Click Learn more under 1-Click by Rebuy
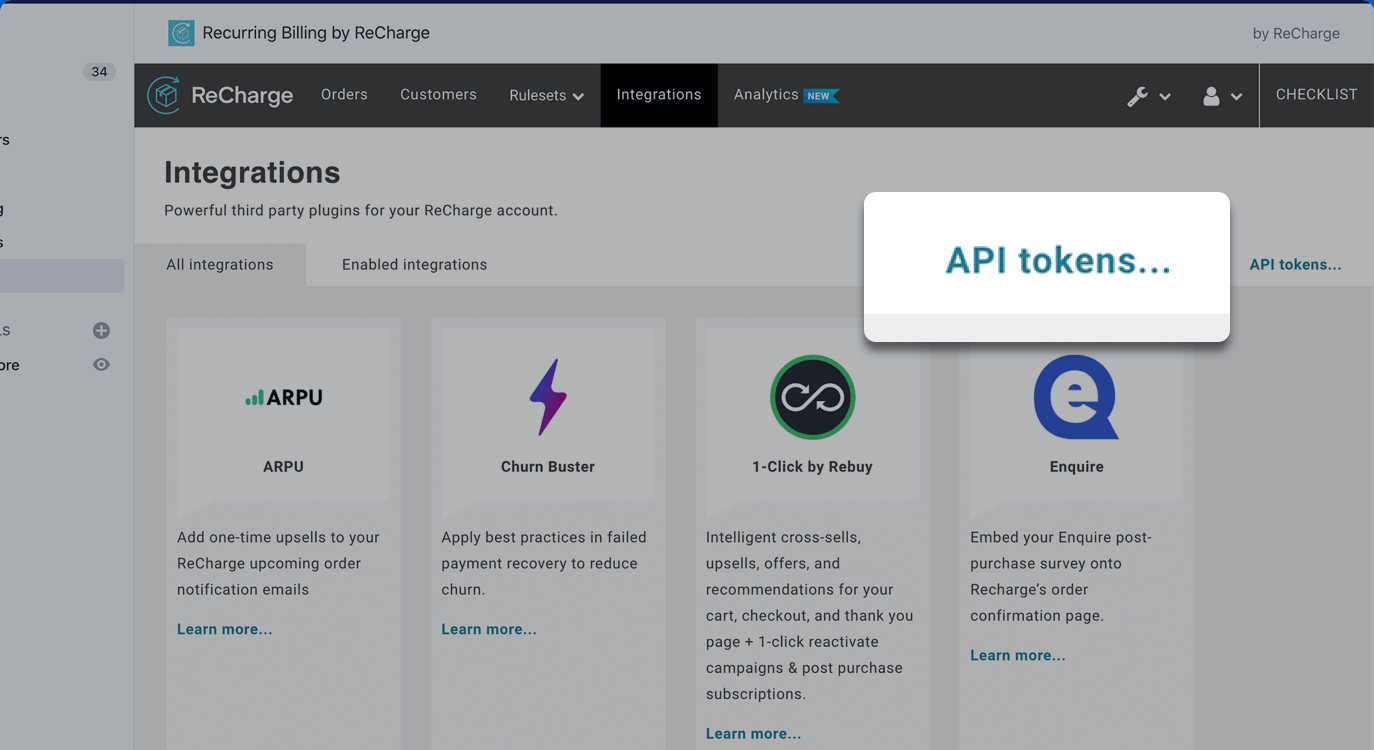Screen dimensions: 1374x750 pos(754,733)
